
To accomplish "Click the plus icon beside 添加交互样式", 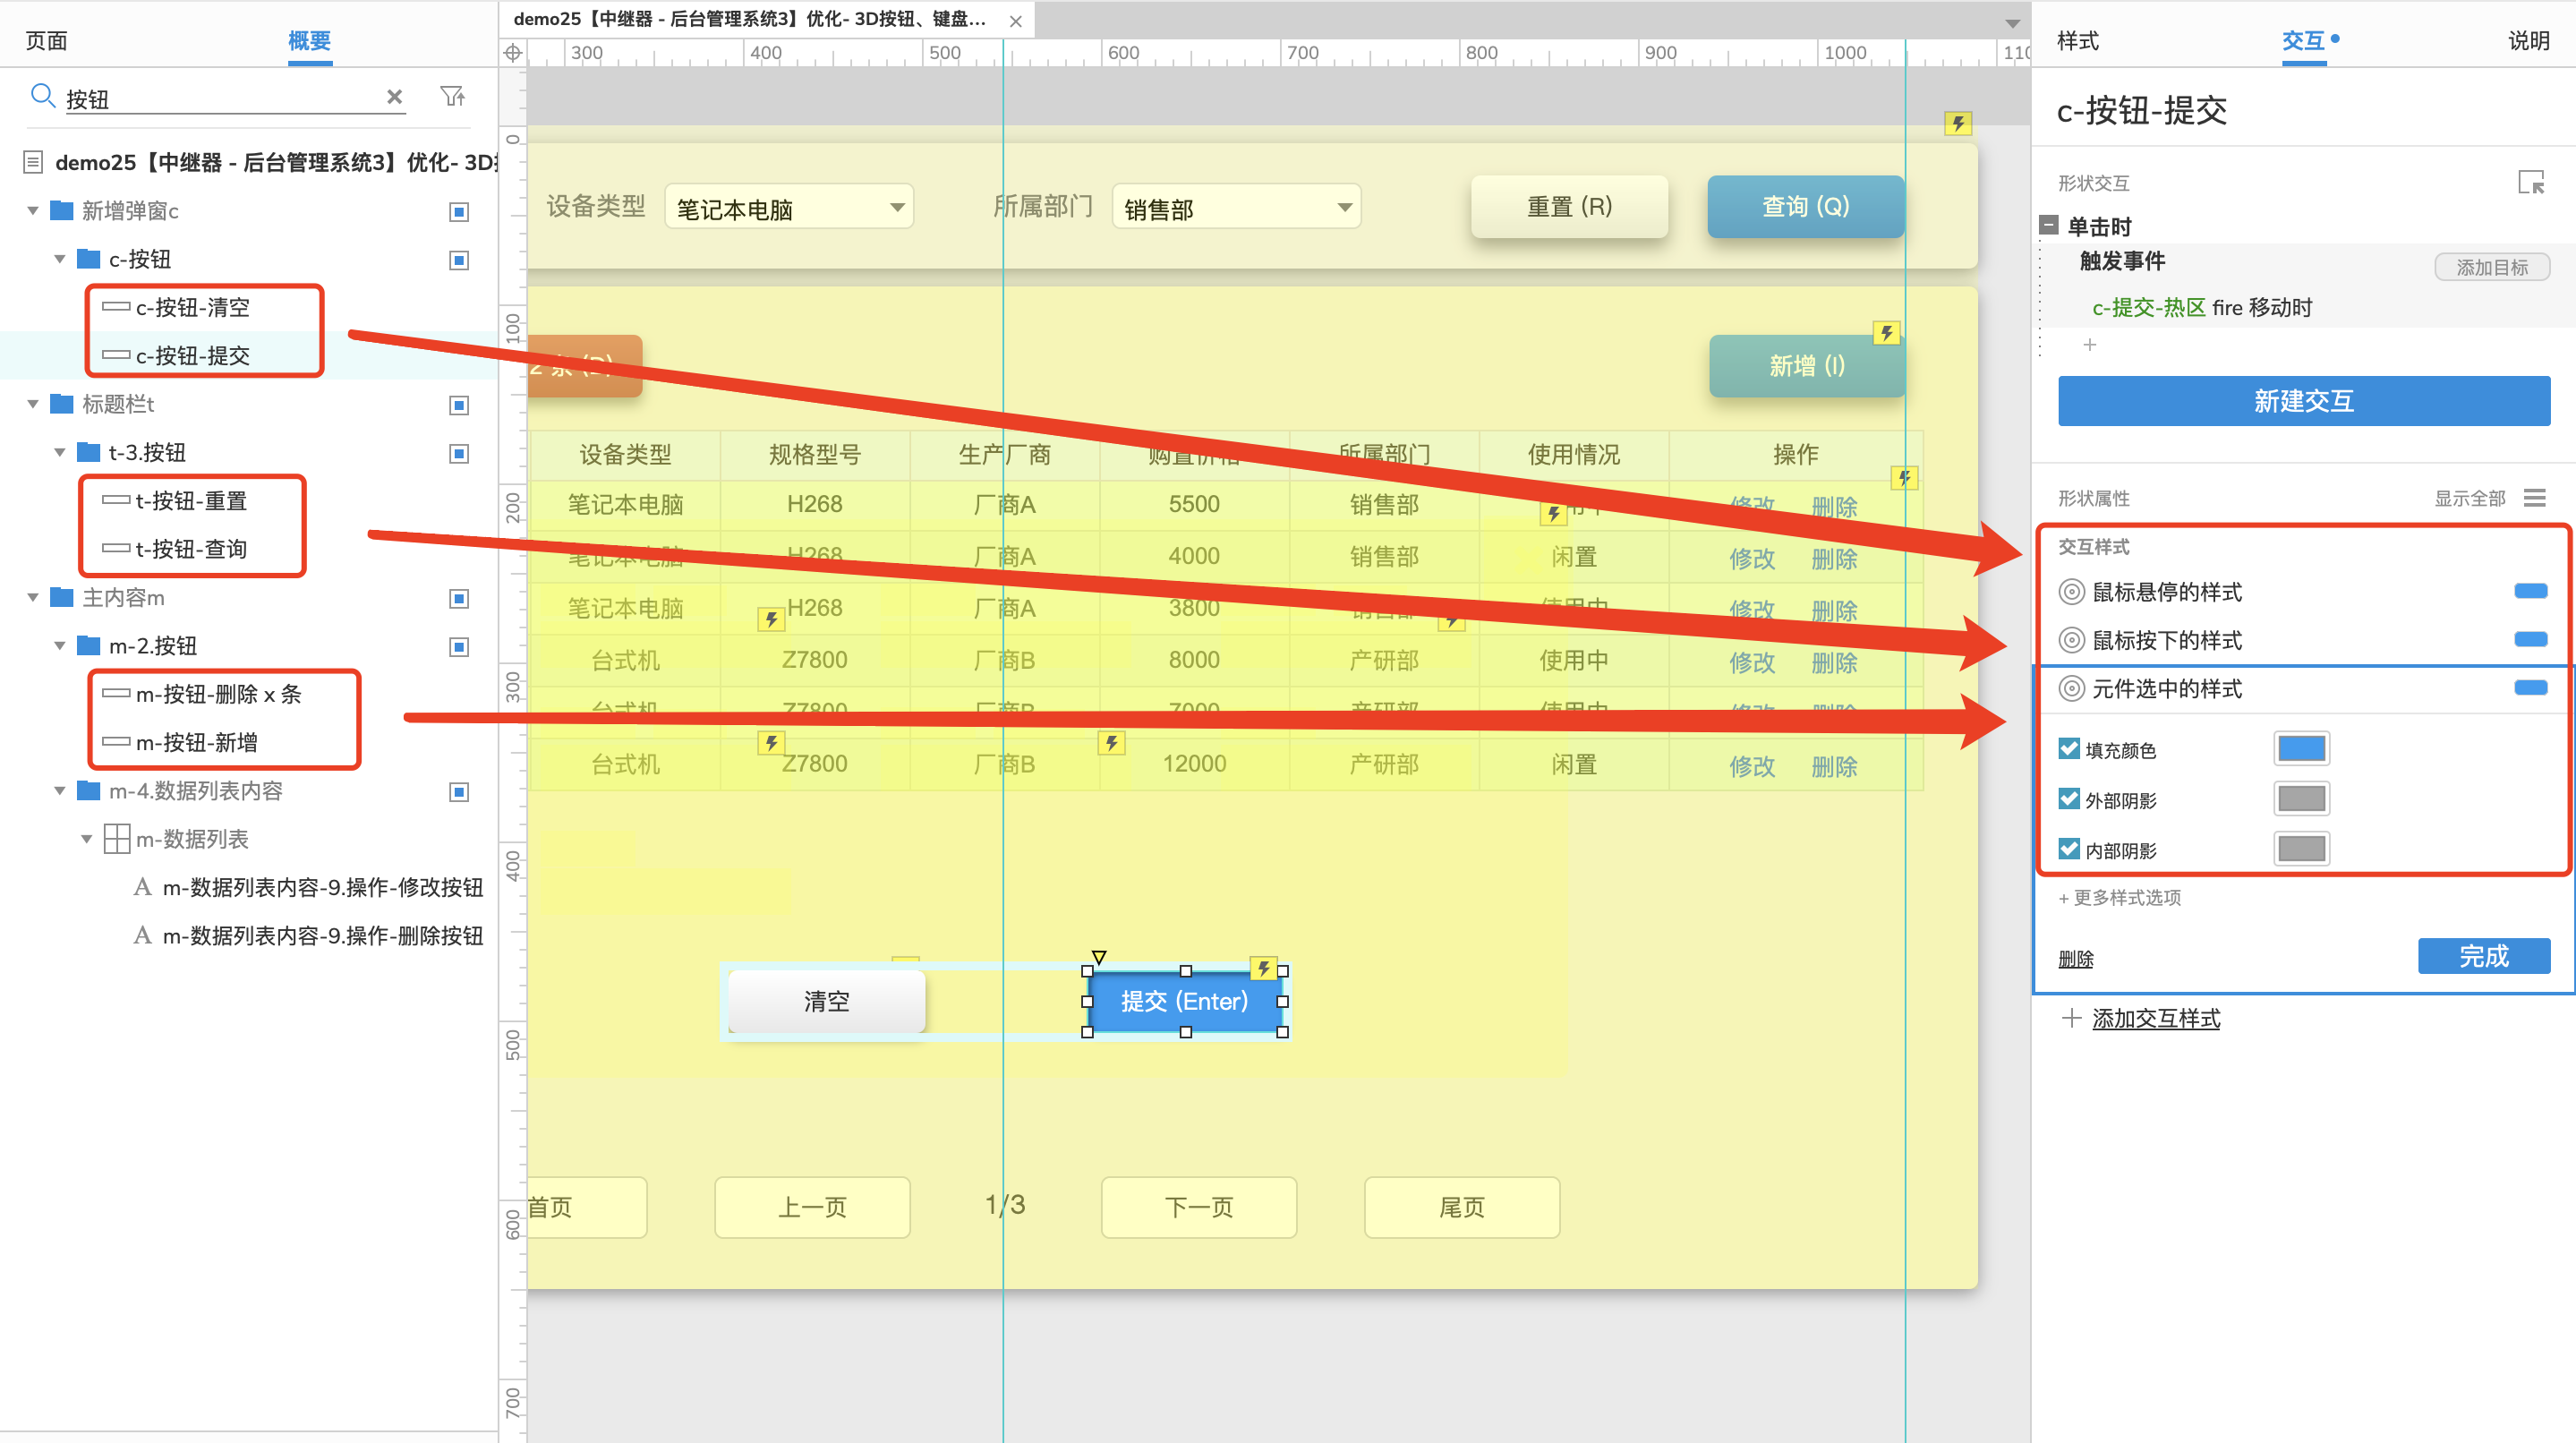I will (x=2071, y=1018).
